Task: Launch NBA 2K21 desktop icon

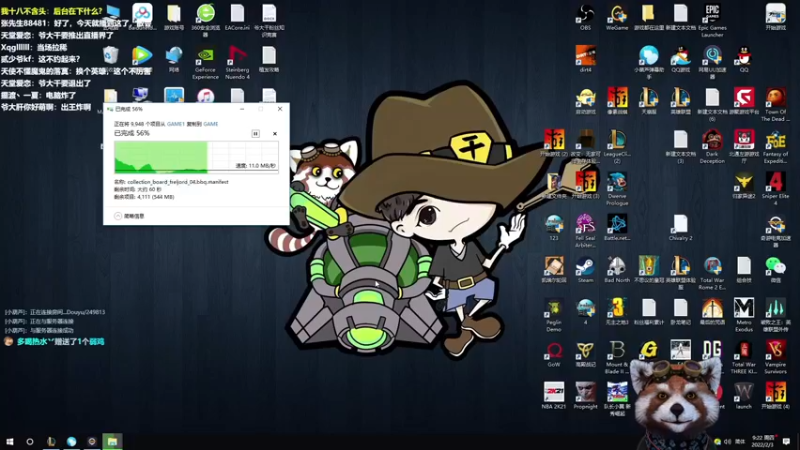Action: (x=554, y=392)
